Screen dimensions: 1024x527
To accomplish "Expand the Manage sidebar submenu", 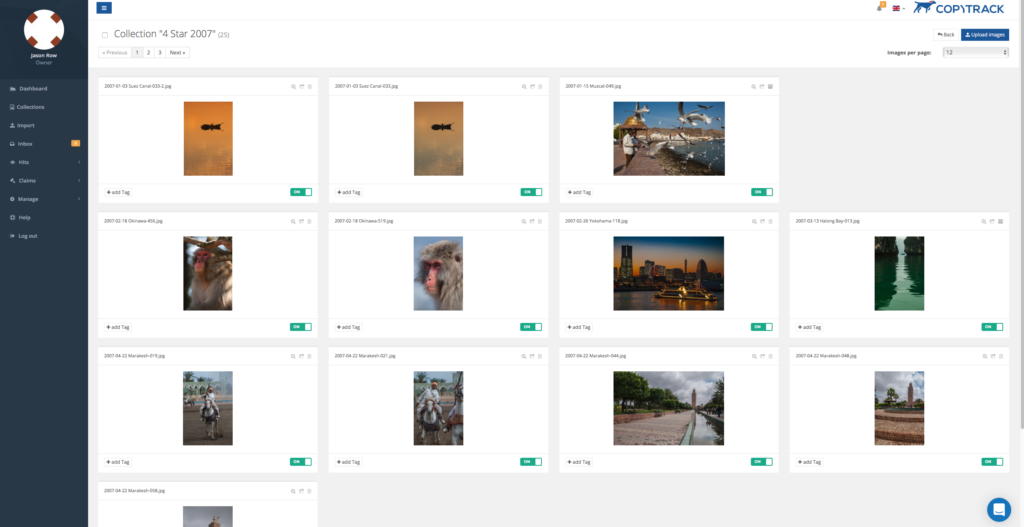I will pyautogui.click(x=44, y=199).
